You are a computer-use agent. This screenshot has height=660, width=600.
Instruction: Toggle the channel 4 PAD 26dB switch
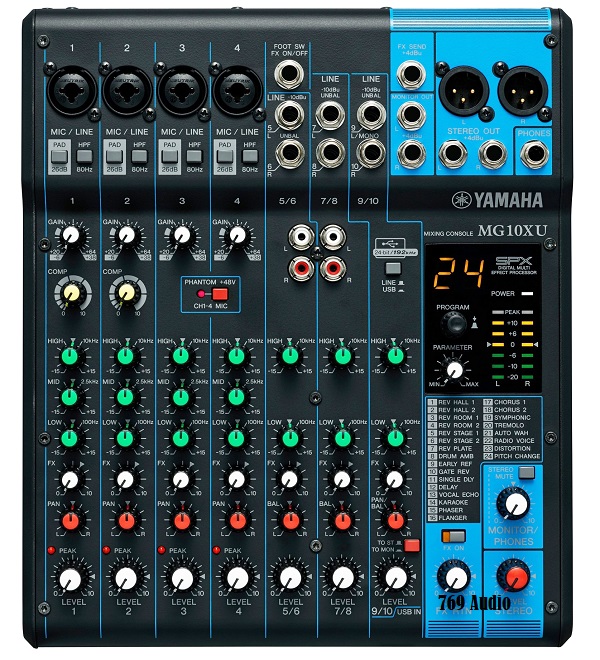pos(225,157)
